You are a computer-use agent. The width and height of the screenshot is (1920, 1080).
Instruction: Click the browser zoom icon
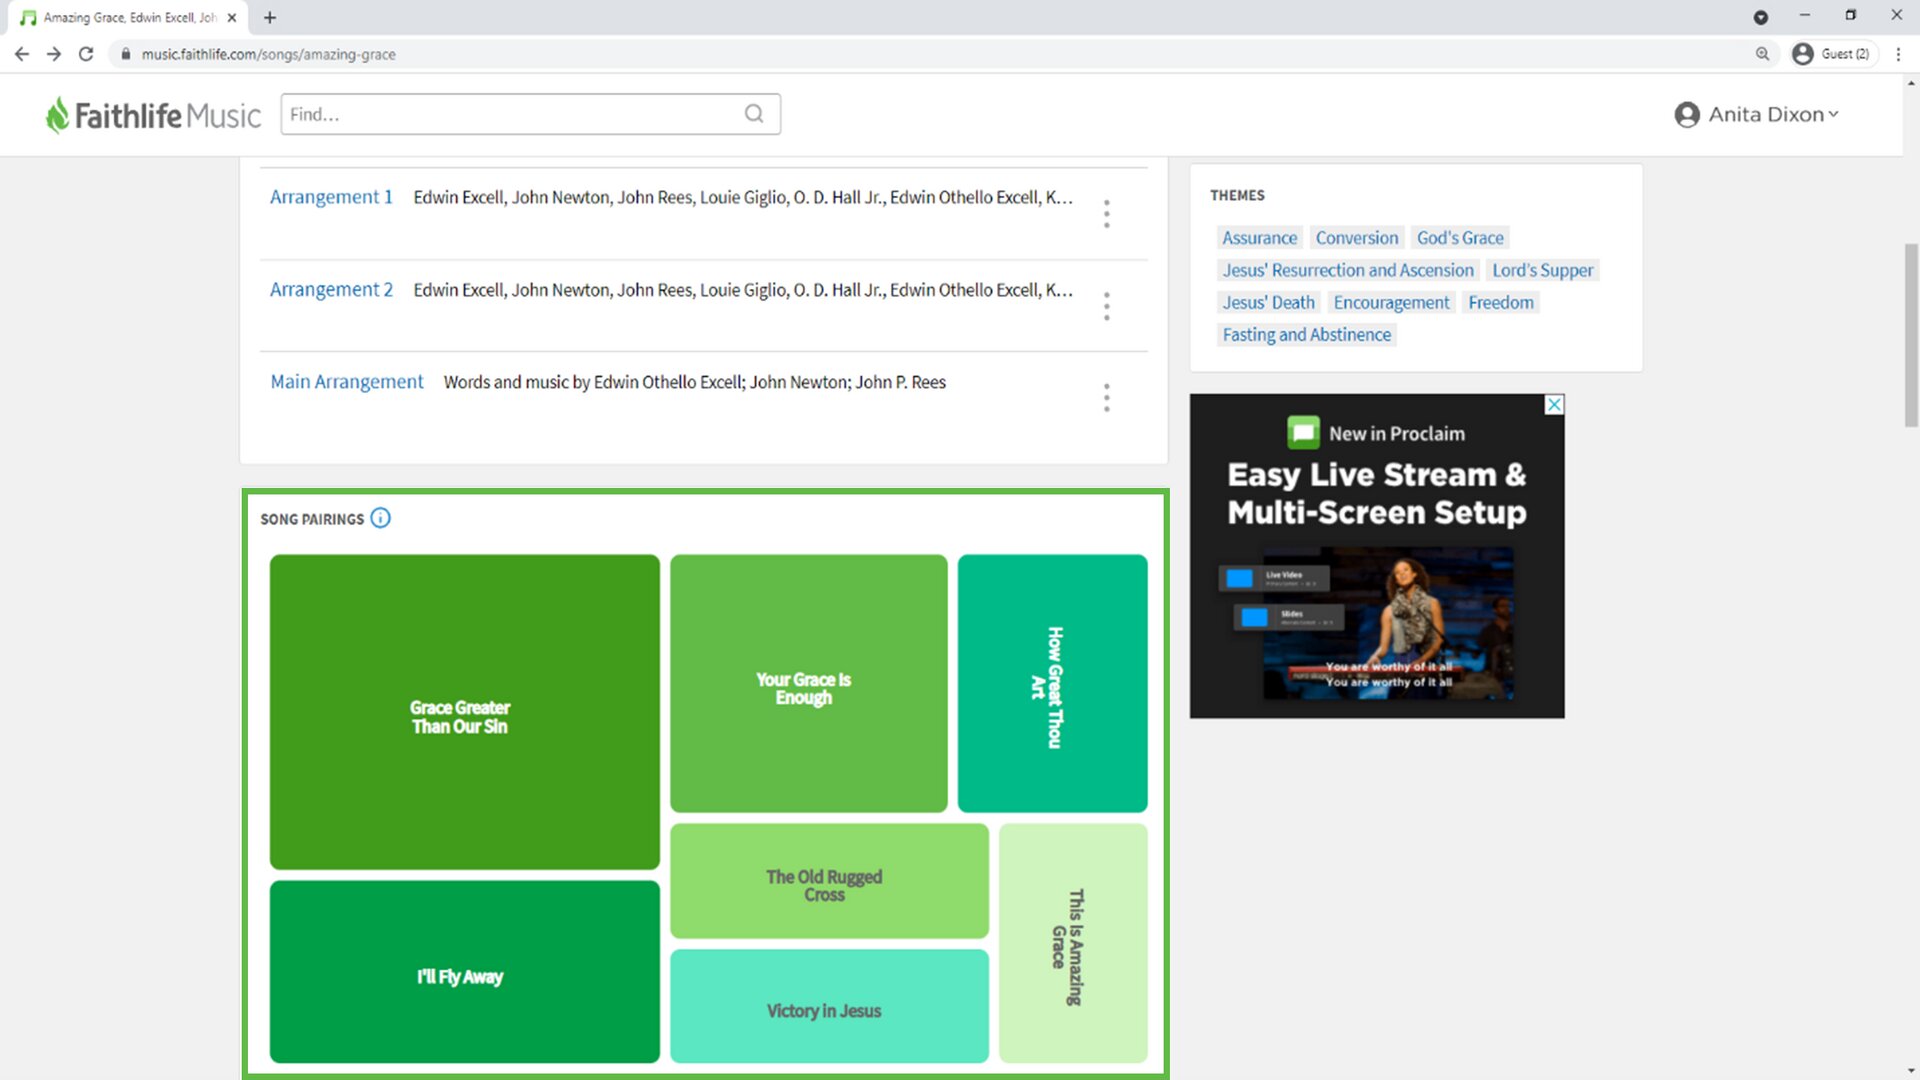click(x=1762, y=54)
